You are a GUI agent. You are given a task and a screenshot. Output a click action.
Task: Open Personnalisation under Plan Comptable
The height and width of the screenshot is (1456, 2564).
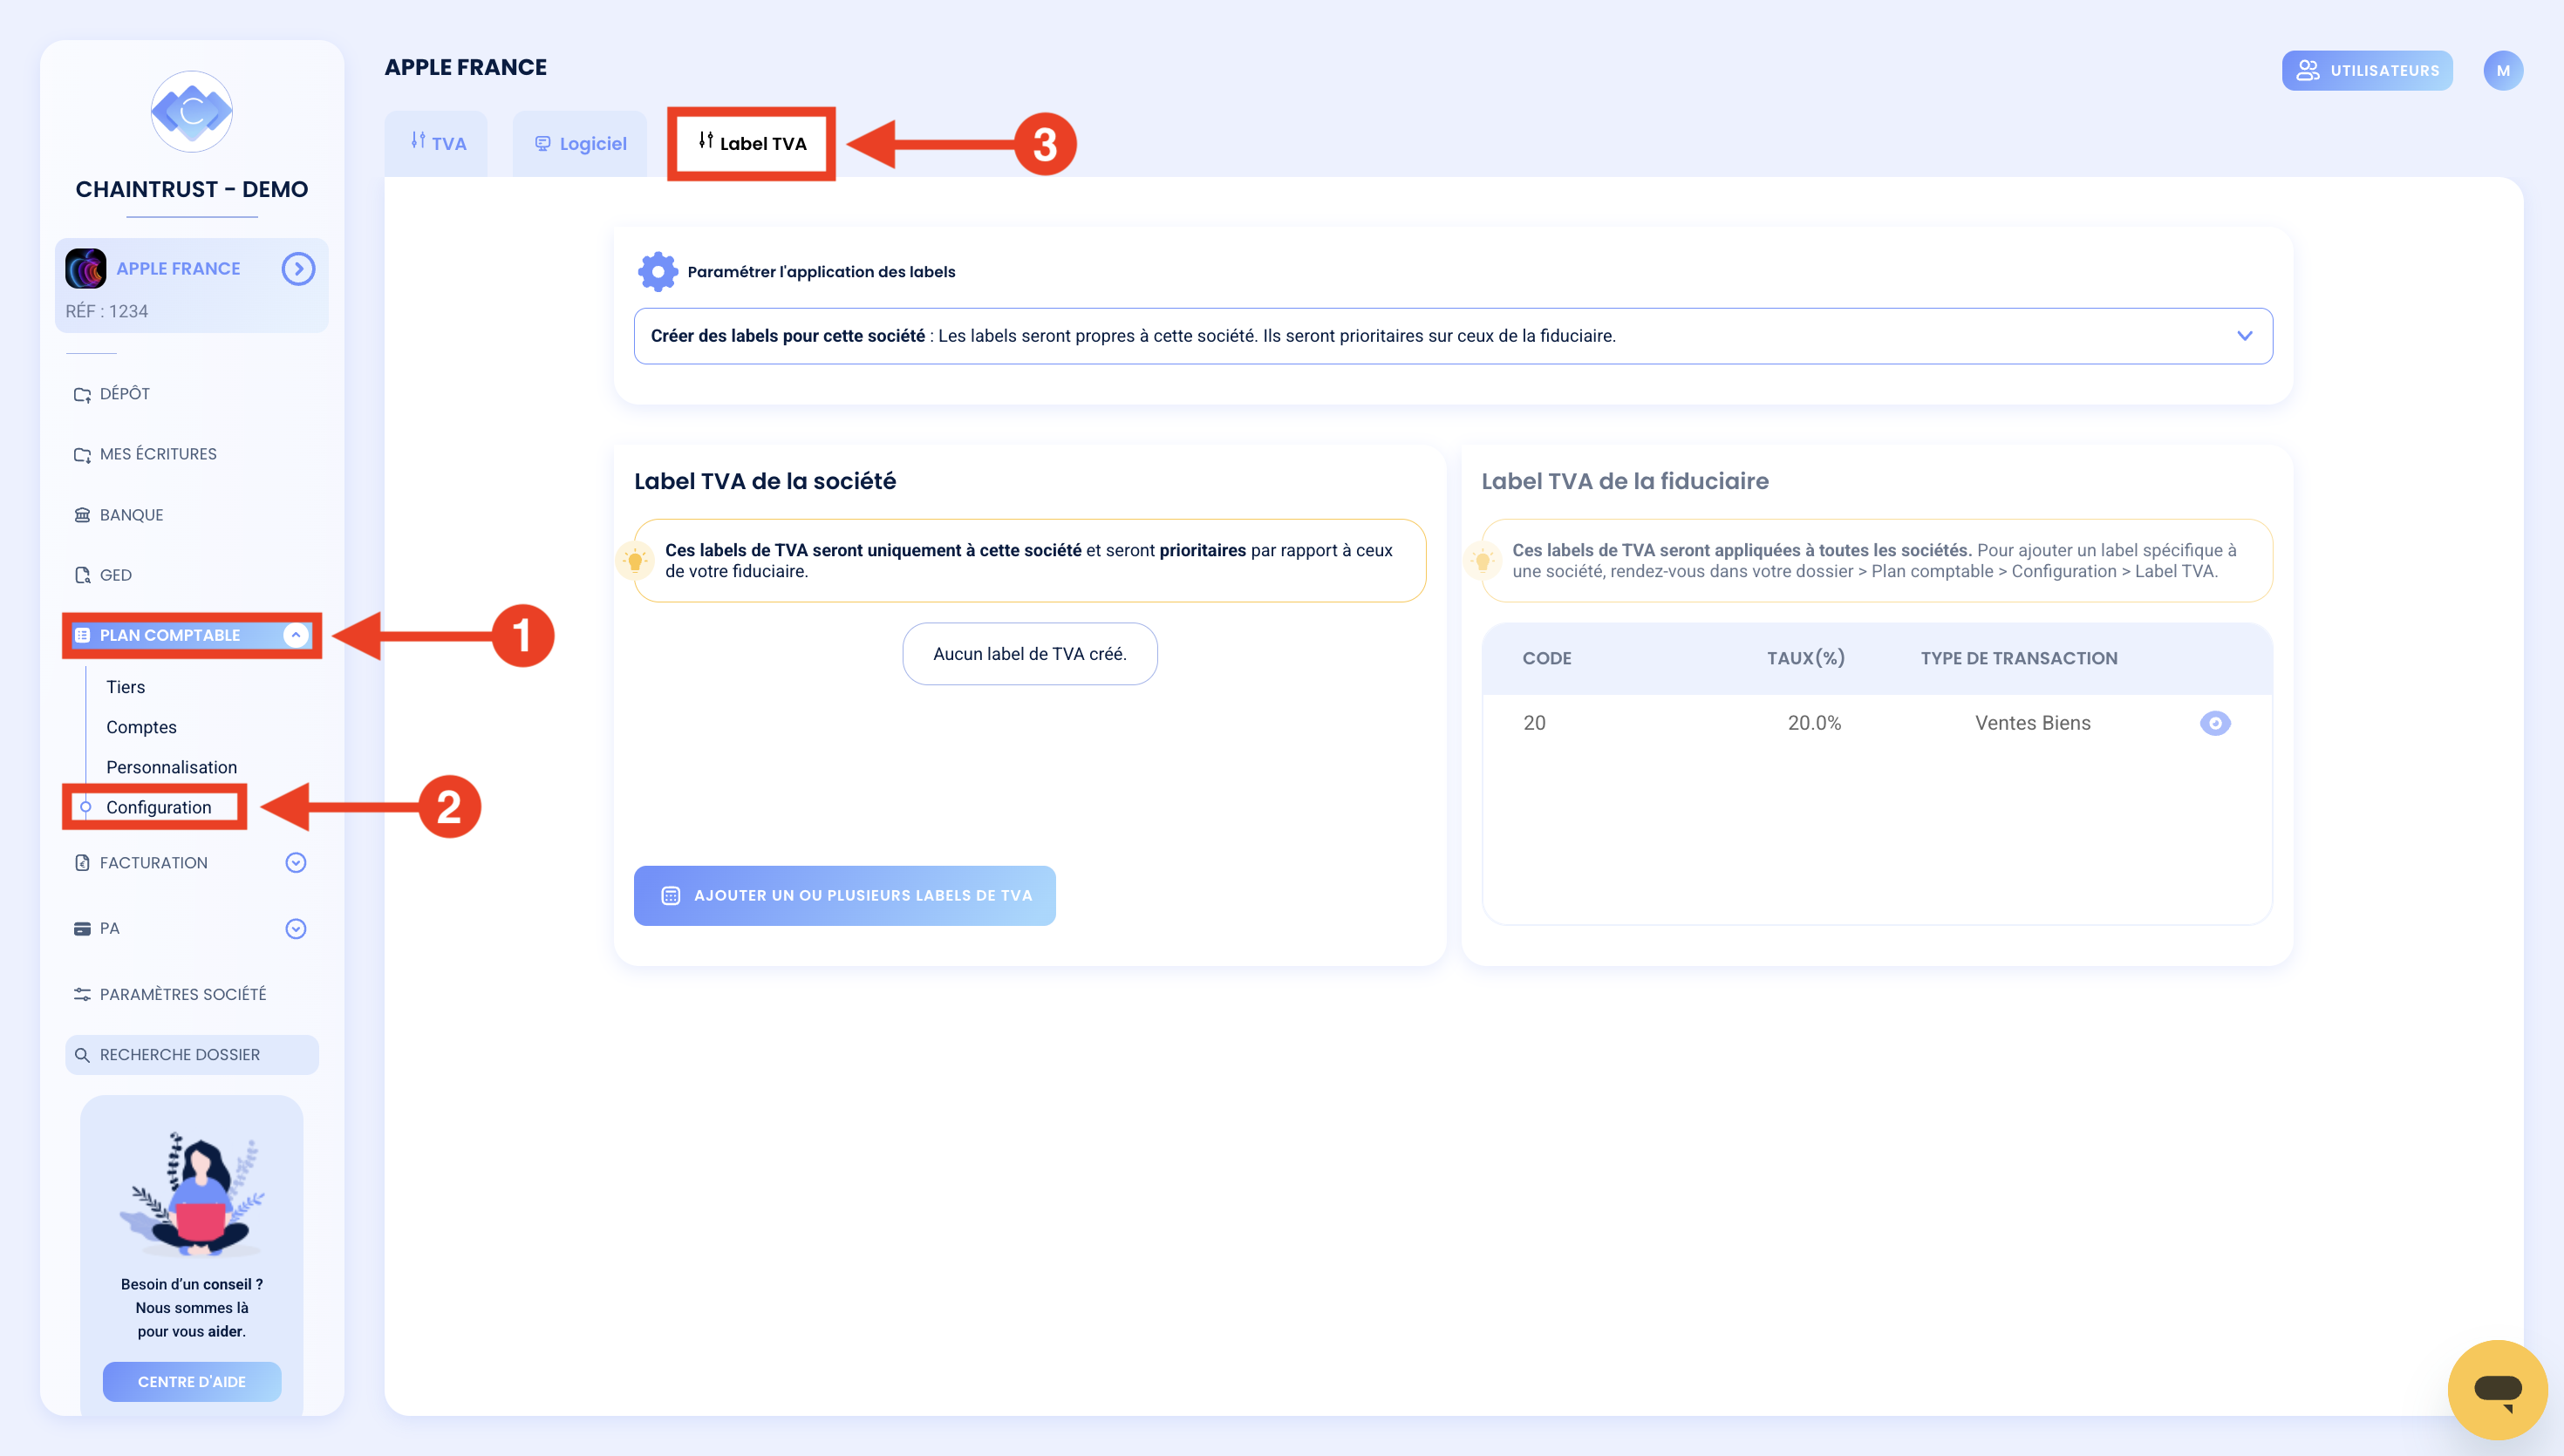[x=171, y=767]
